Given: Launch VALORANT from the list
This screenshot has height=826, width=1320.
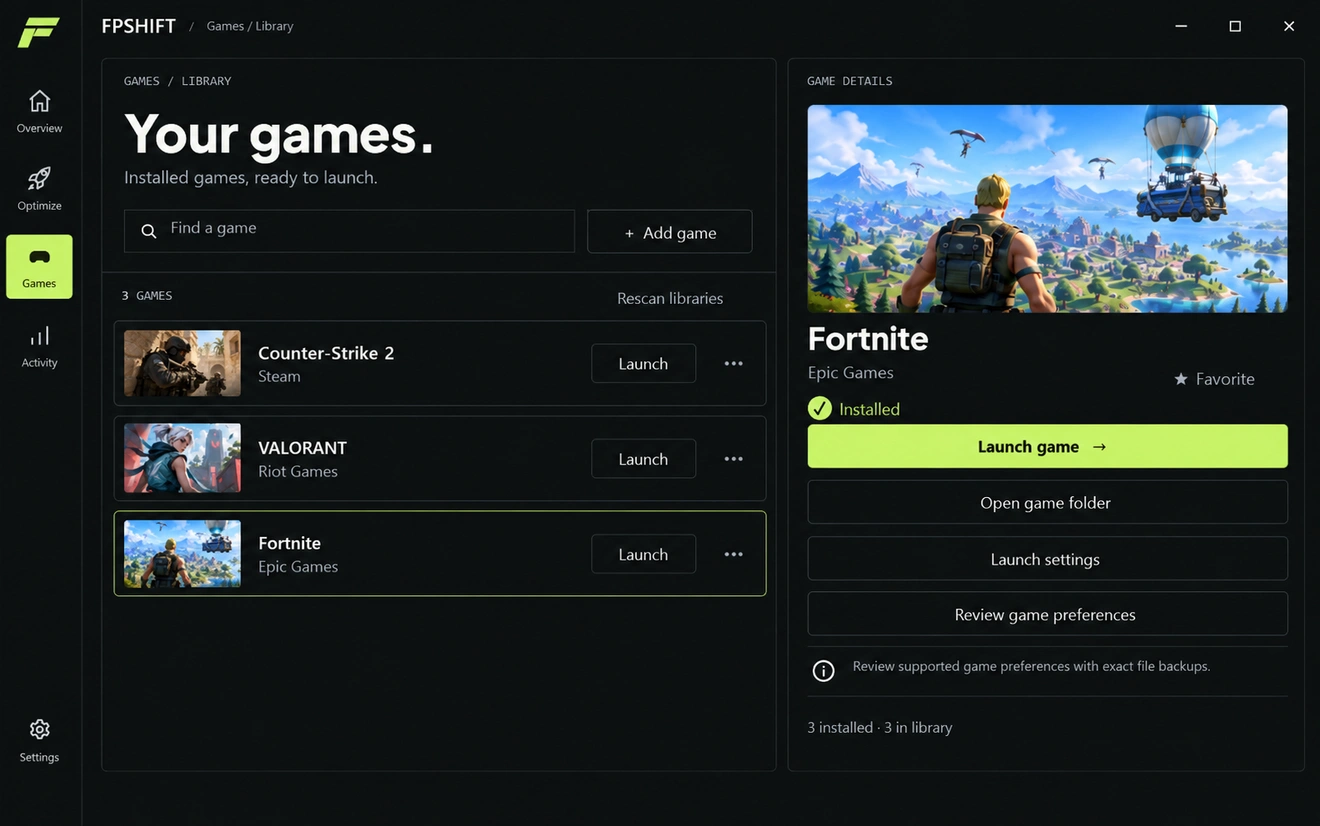Looking at the screenshot, I should (643, 459).
